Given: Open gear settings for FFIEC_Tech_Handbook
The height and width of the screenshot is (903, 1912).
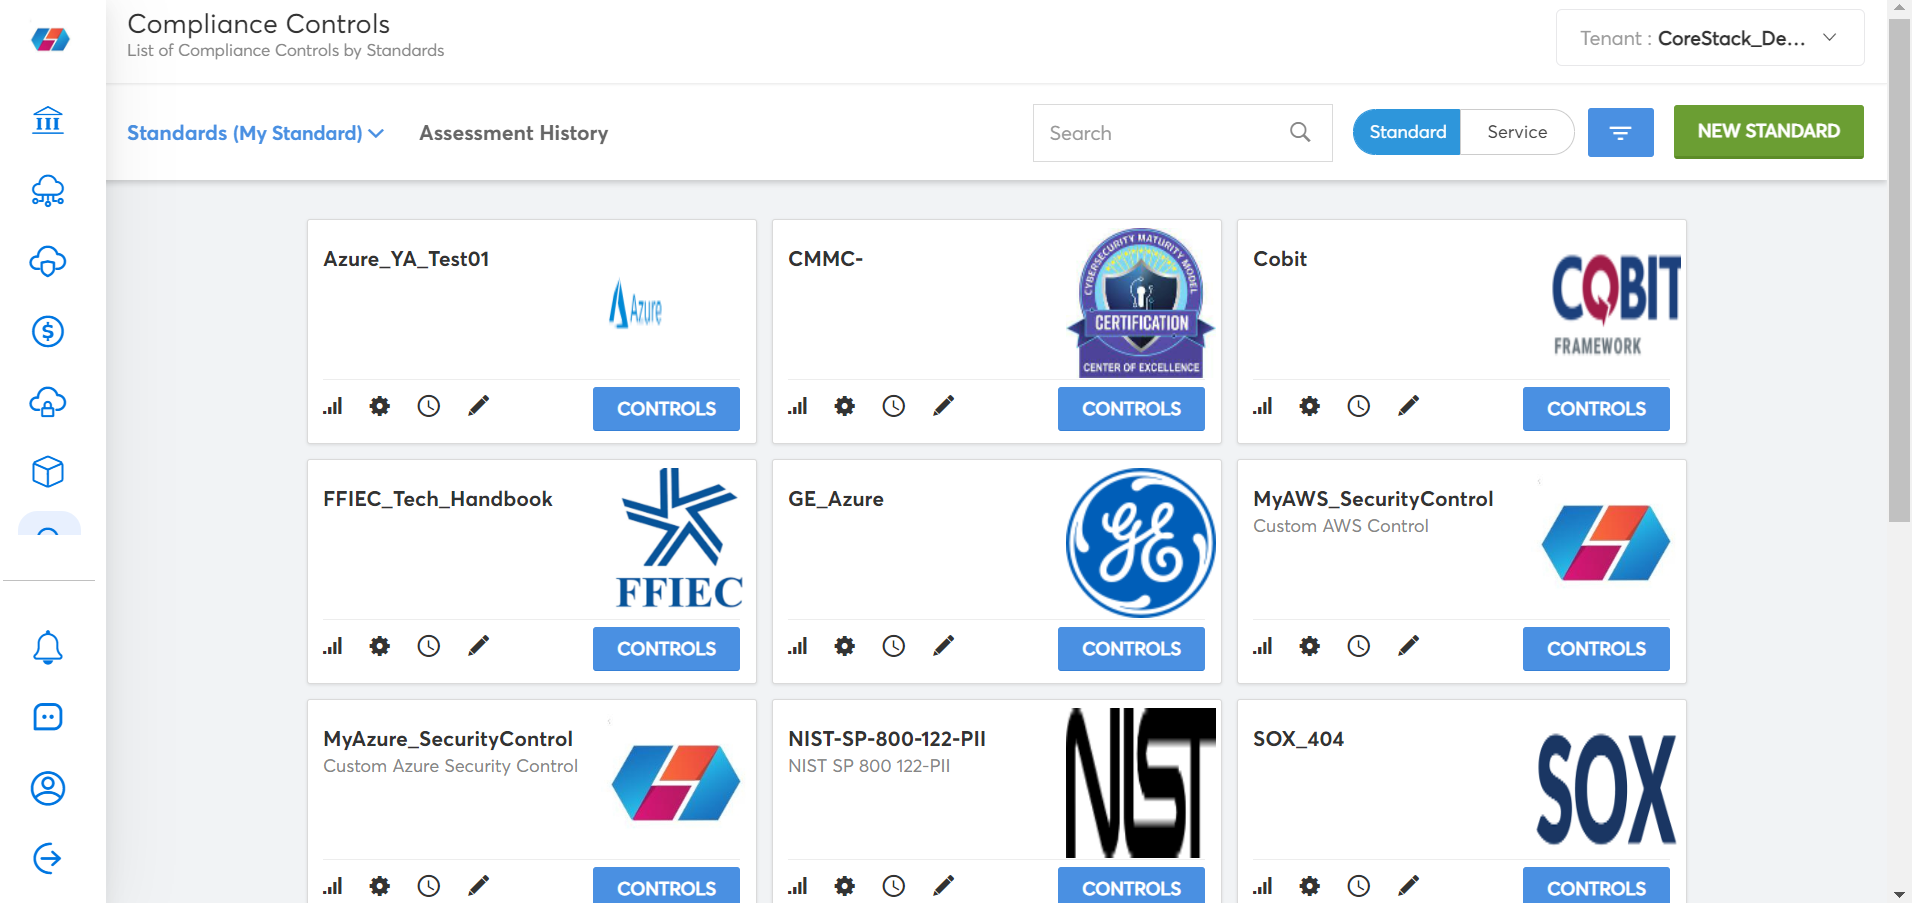Looking at the screenshot, I should (x=380, y=646).
